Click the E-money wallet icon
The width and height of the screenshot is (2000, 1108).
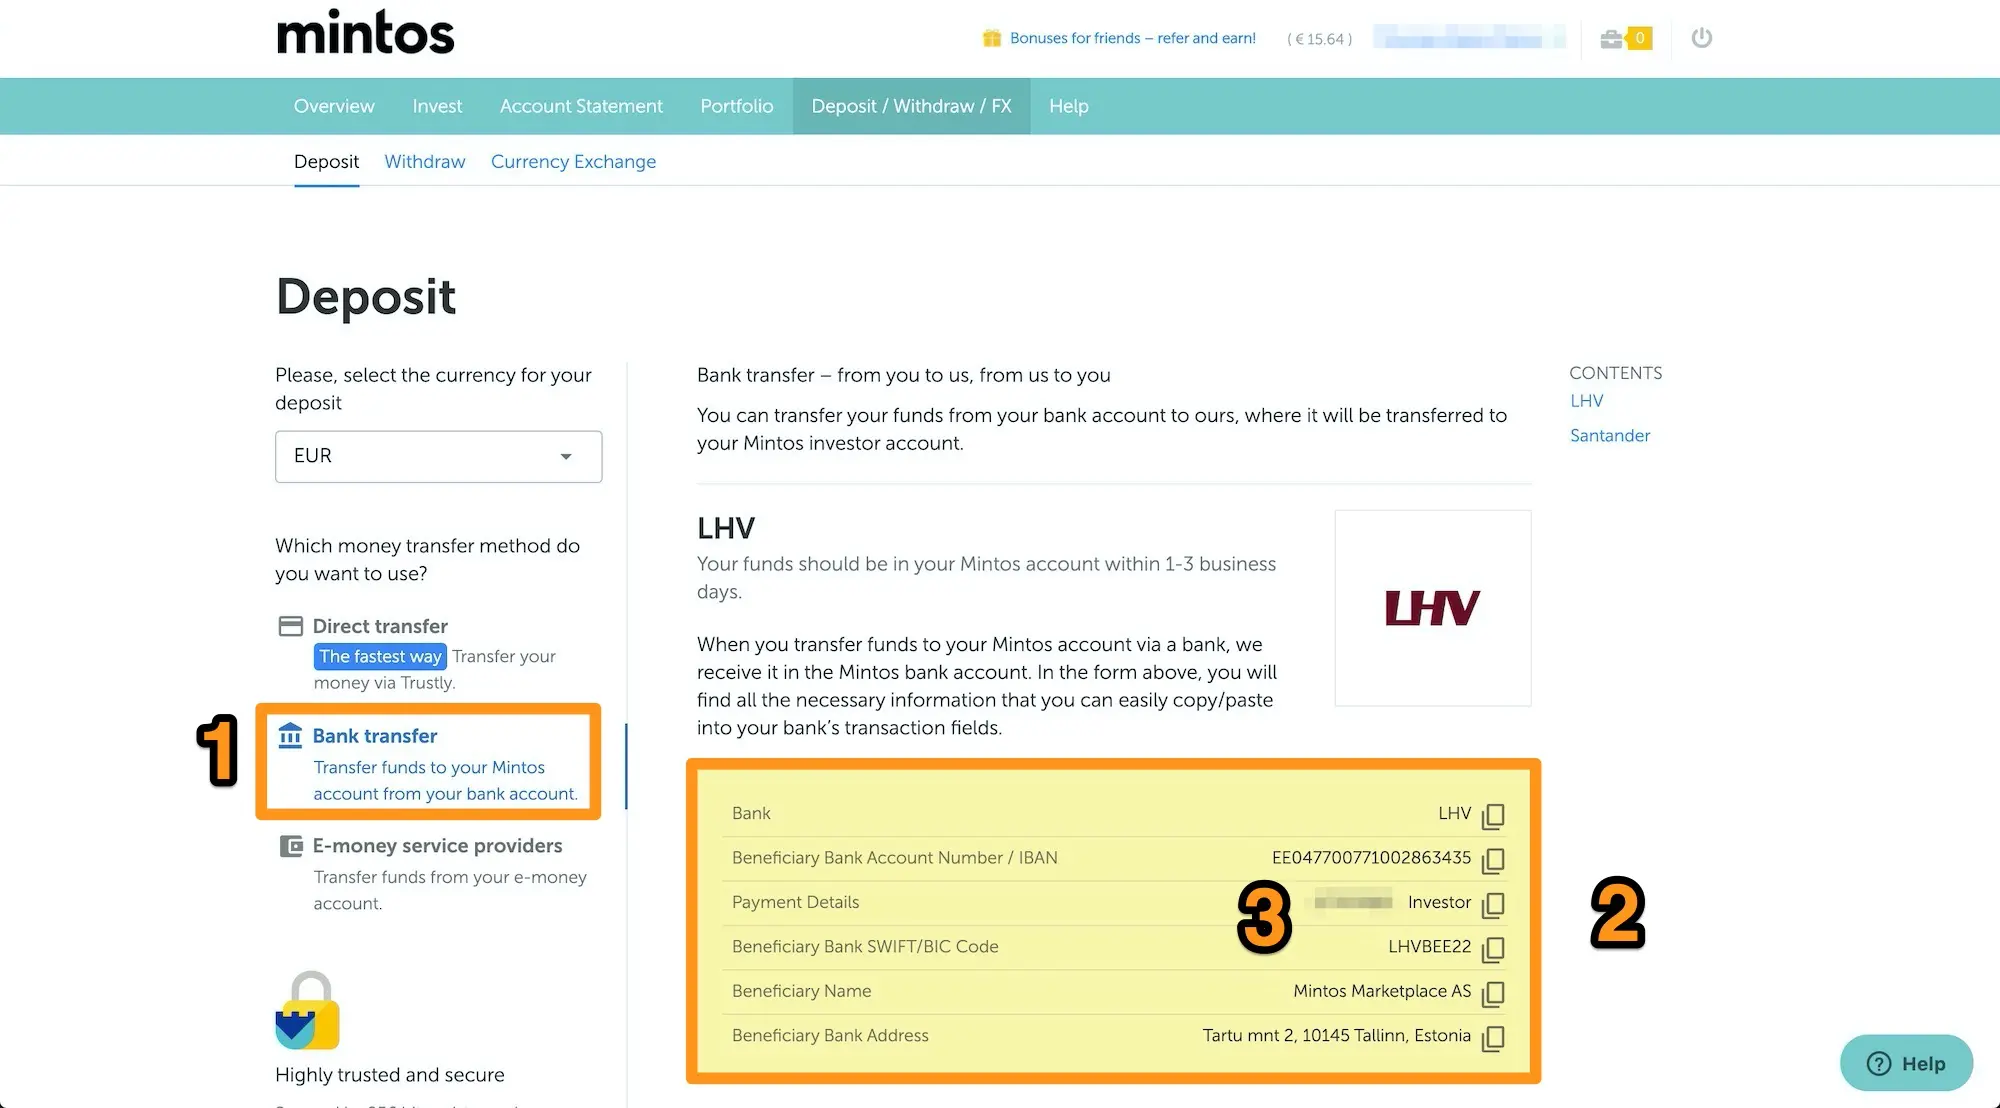[291, 846]
